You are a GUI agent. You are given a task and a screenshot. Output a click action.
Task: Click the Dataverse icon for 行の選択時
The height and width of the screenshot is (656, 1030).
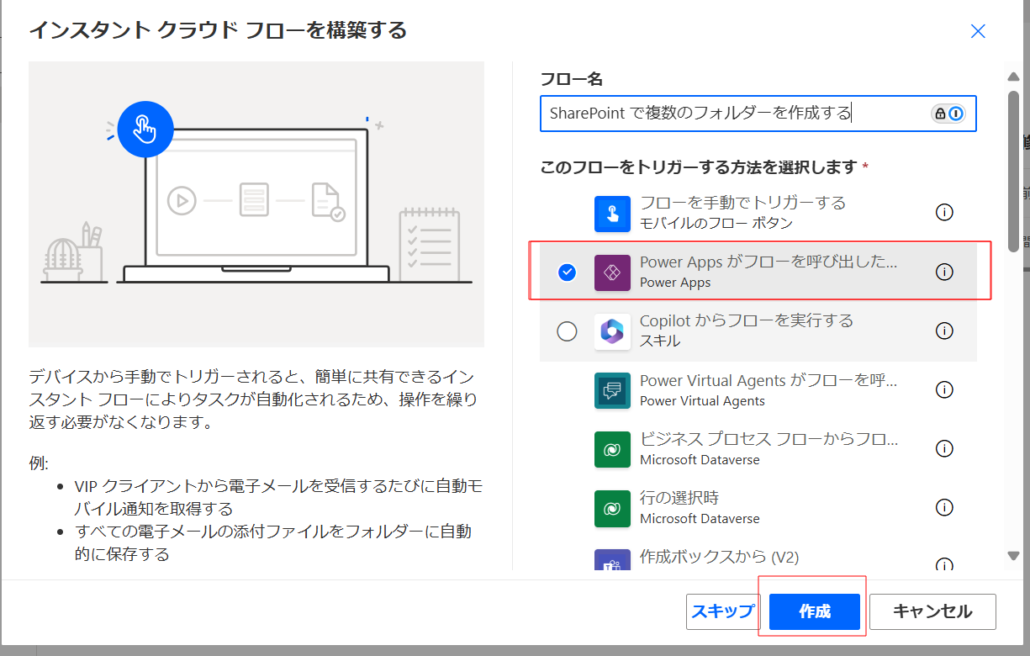612,508
